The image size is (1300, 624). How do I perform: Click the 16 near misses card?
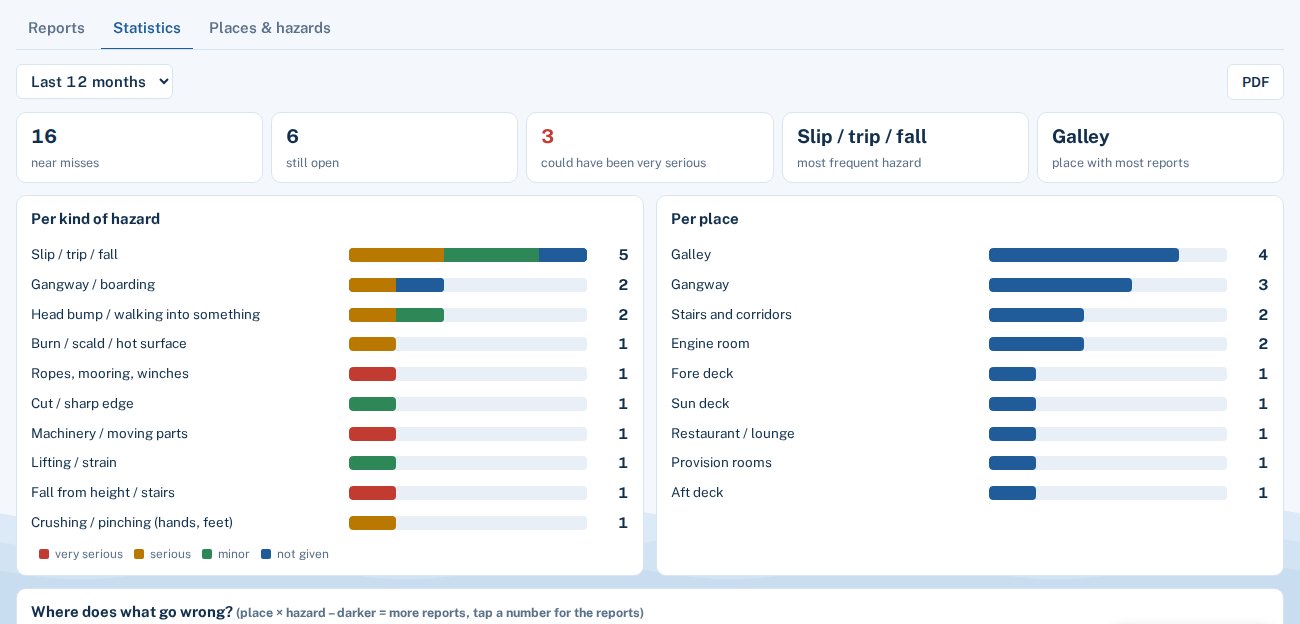(139, 147)
